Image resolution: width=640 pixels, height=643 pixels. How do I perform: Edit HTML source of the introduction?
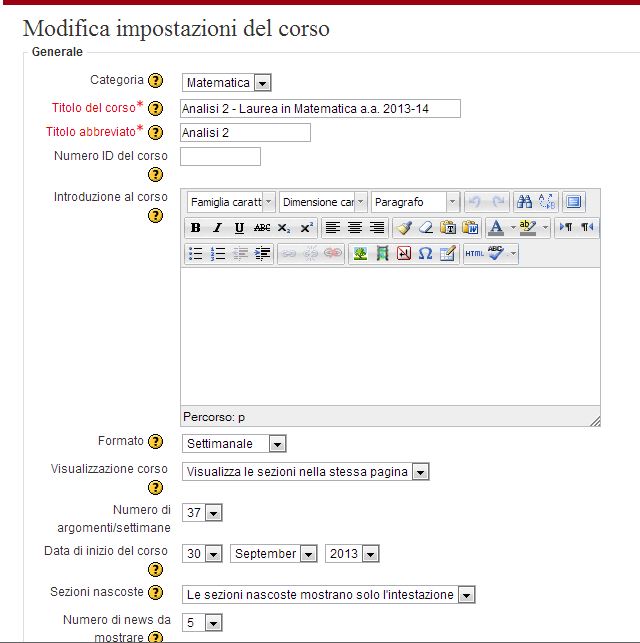pyautogui.click(x=475, y=254)
